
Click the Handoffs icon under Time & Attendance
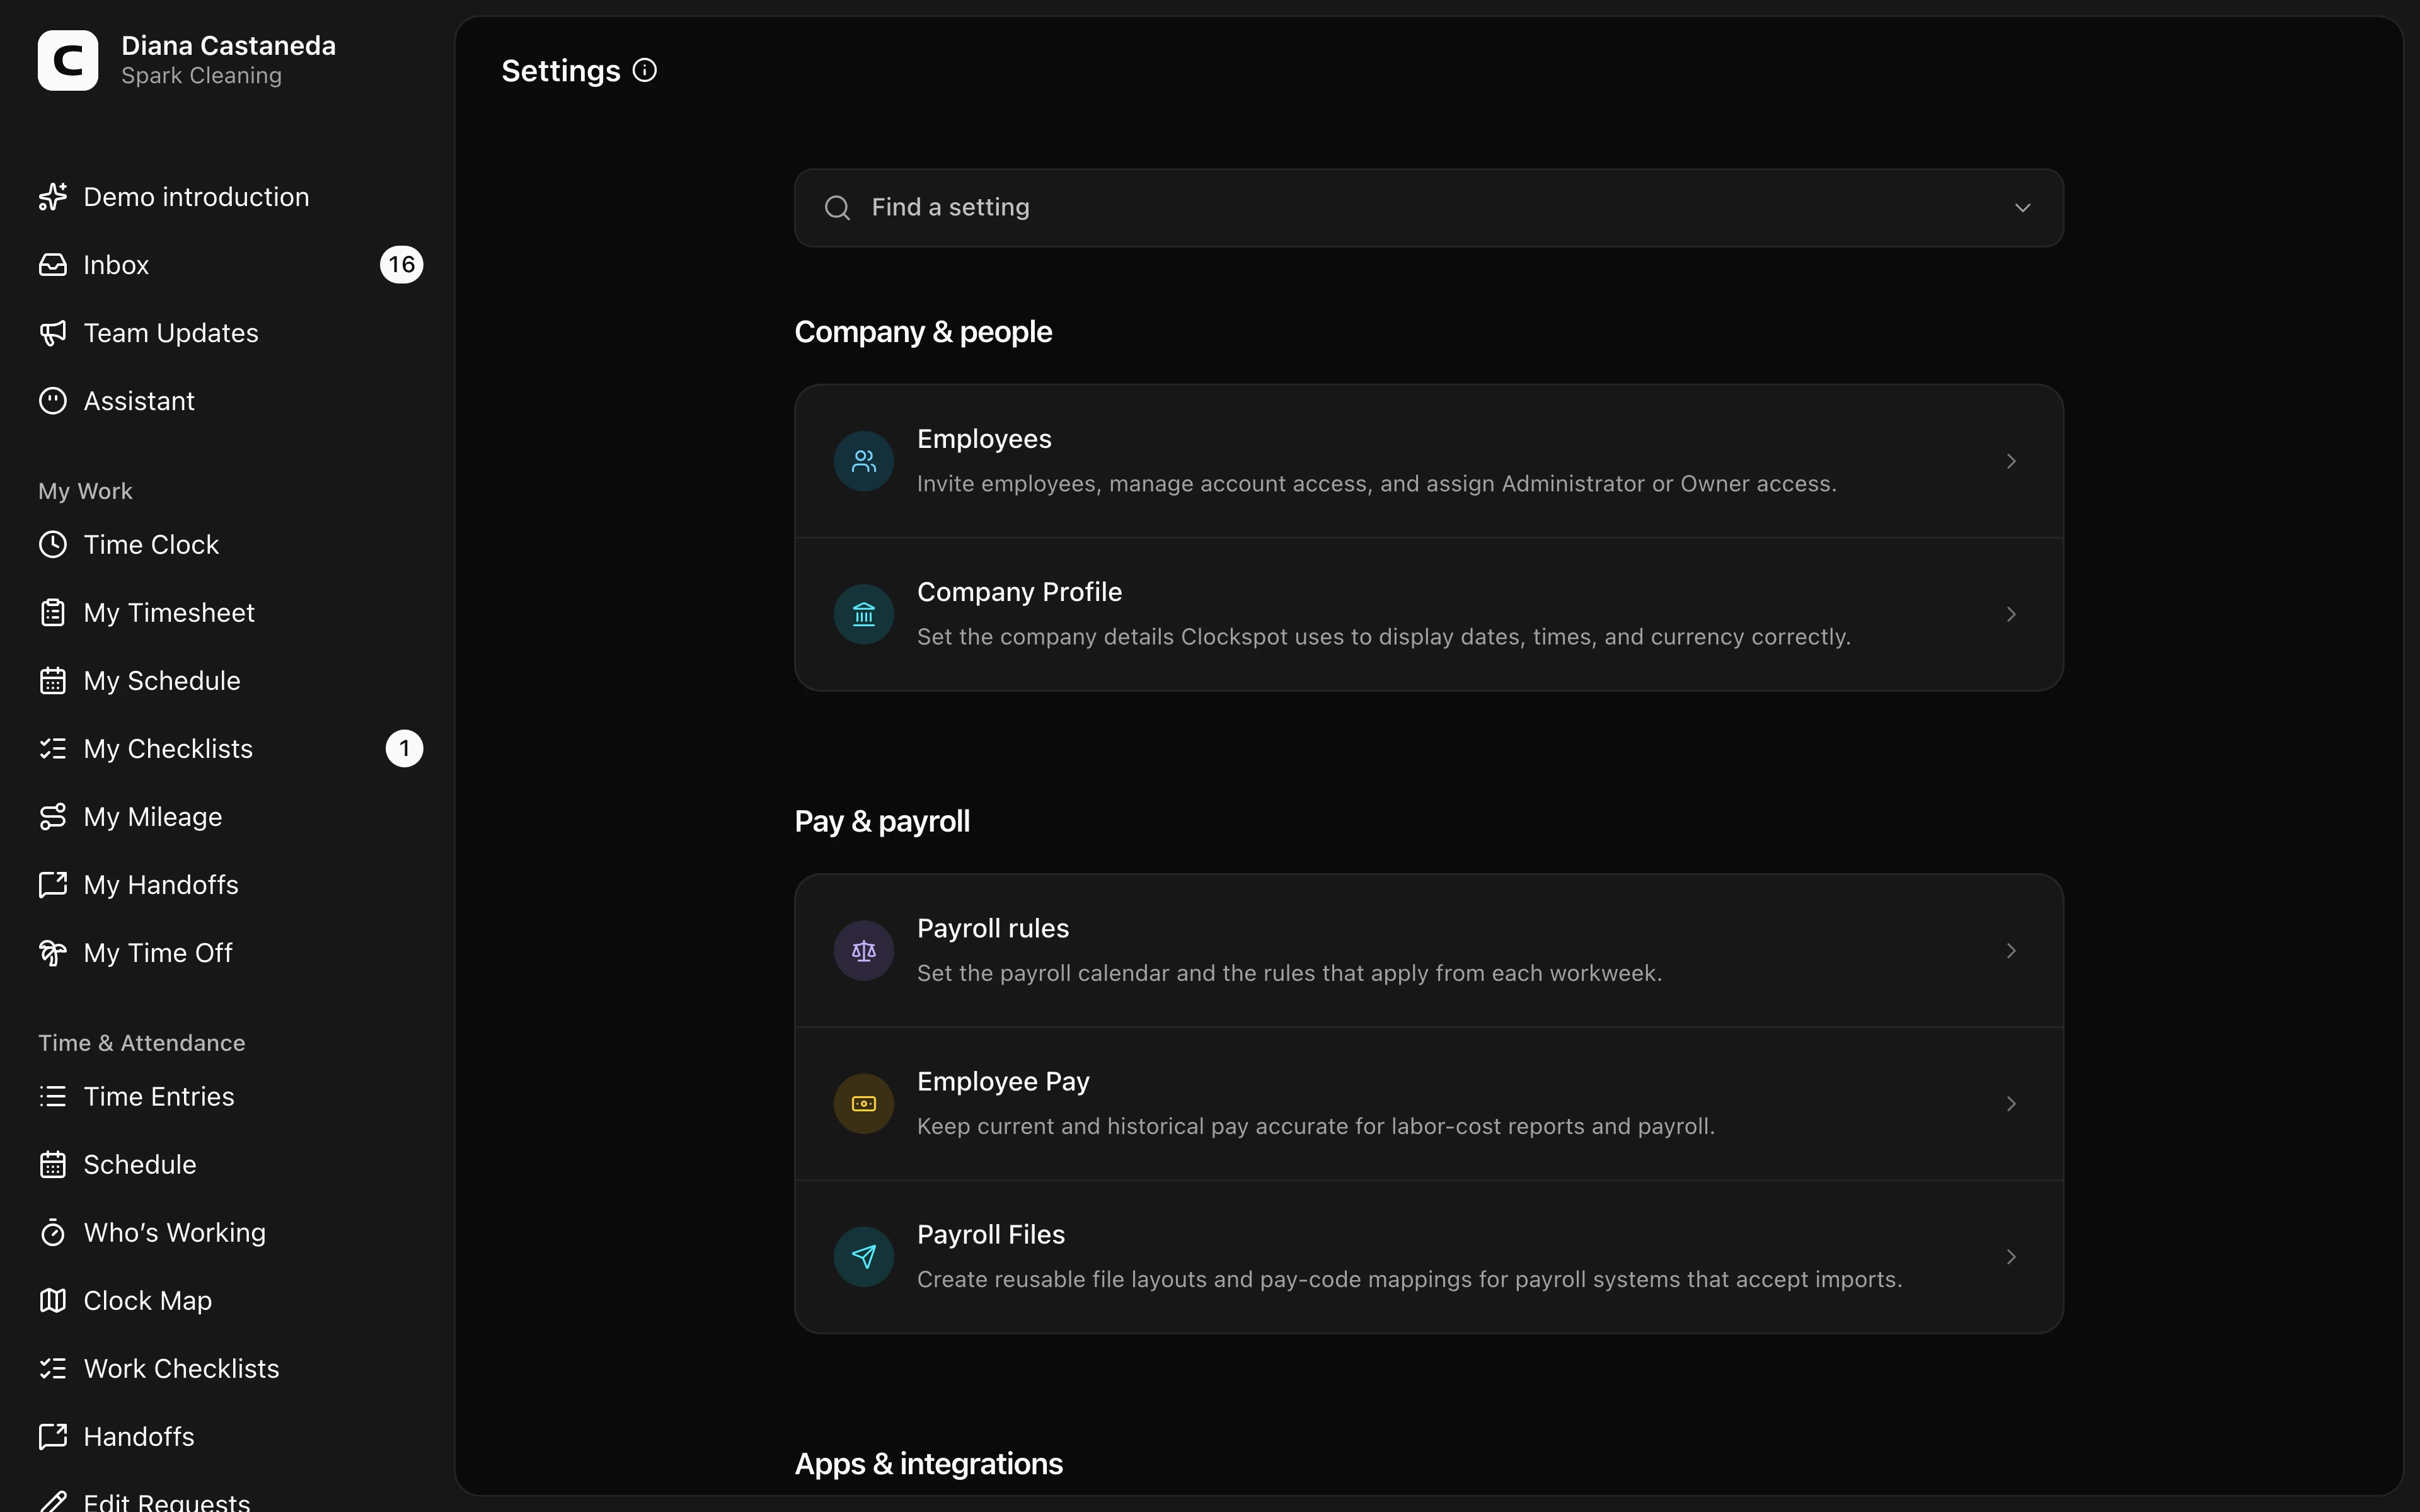click(x=53, y=1437)
